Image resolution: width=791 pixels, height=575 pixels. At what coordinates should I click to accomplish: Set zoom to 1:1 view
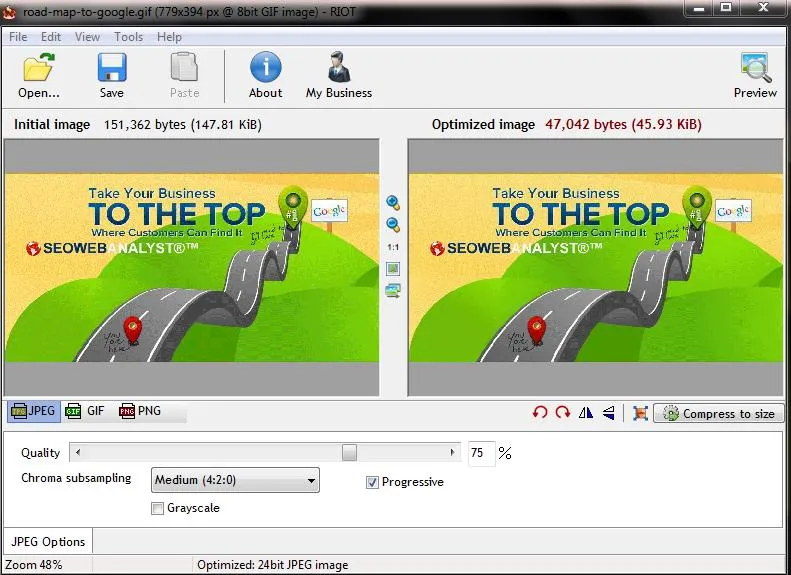pos(393,247)
